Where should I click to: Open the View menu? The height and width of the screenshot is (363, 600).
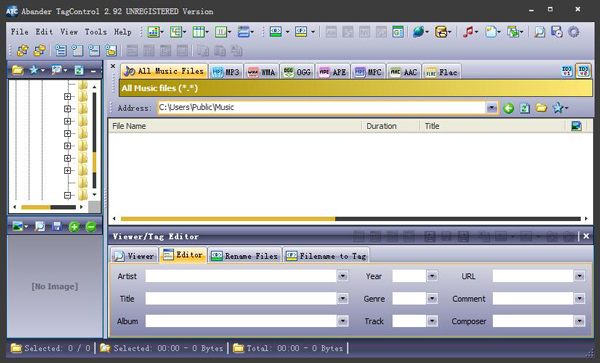coord(69,32)
